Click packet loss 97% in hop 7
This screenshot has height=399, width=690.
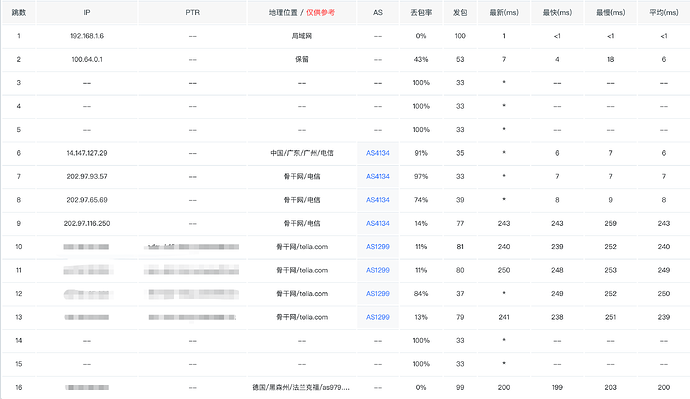click(x=421, y=176)
